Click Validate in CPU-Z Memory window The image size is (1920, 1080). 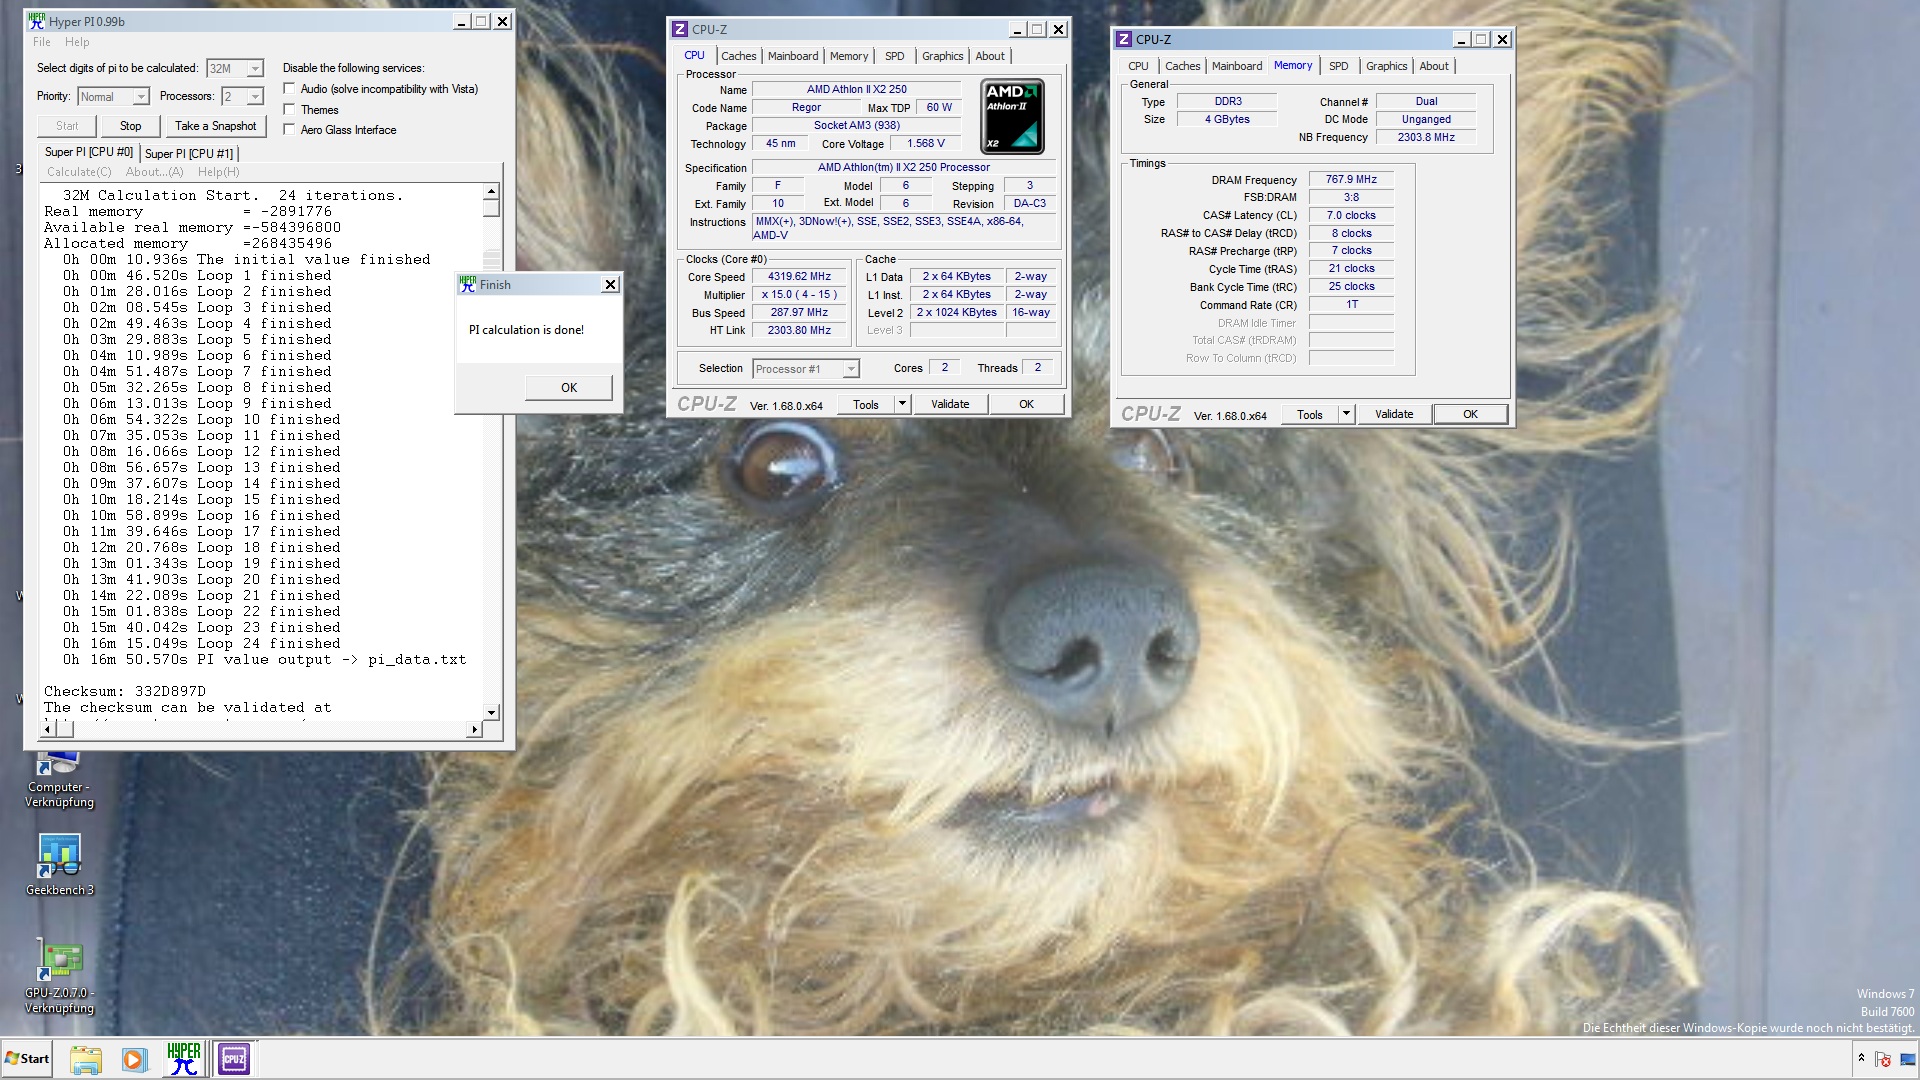click(x=1394, y=414)
